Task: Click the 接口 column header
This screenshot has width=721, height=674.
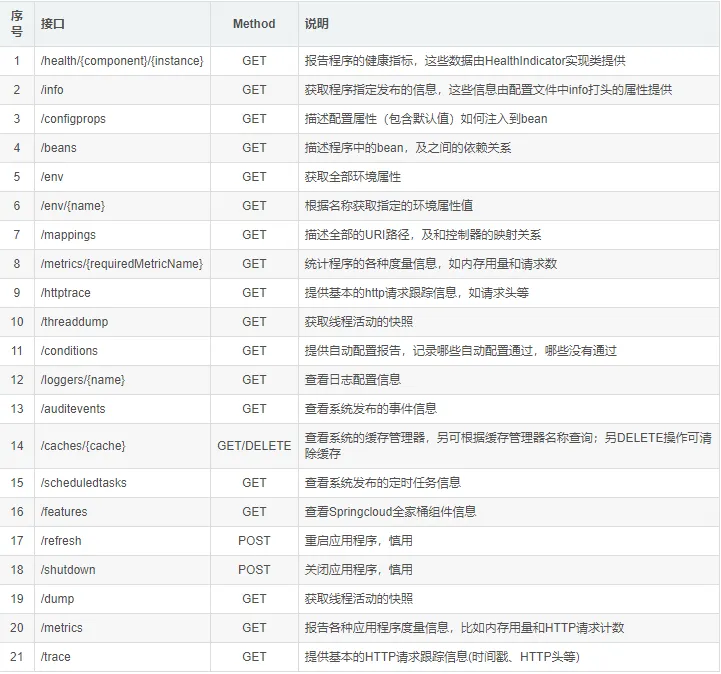Action: 52,23
